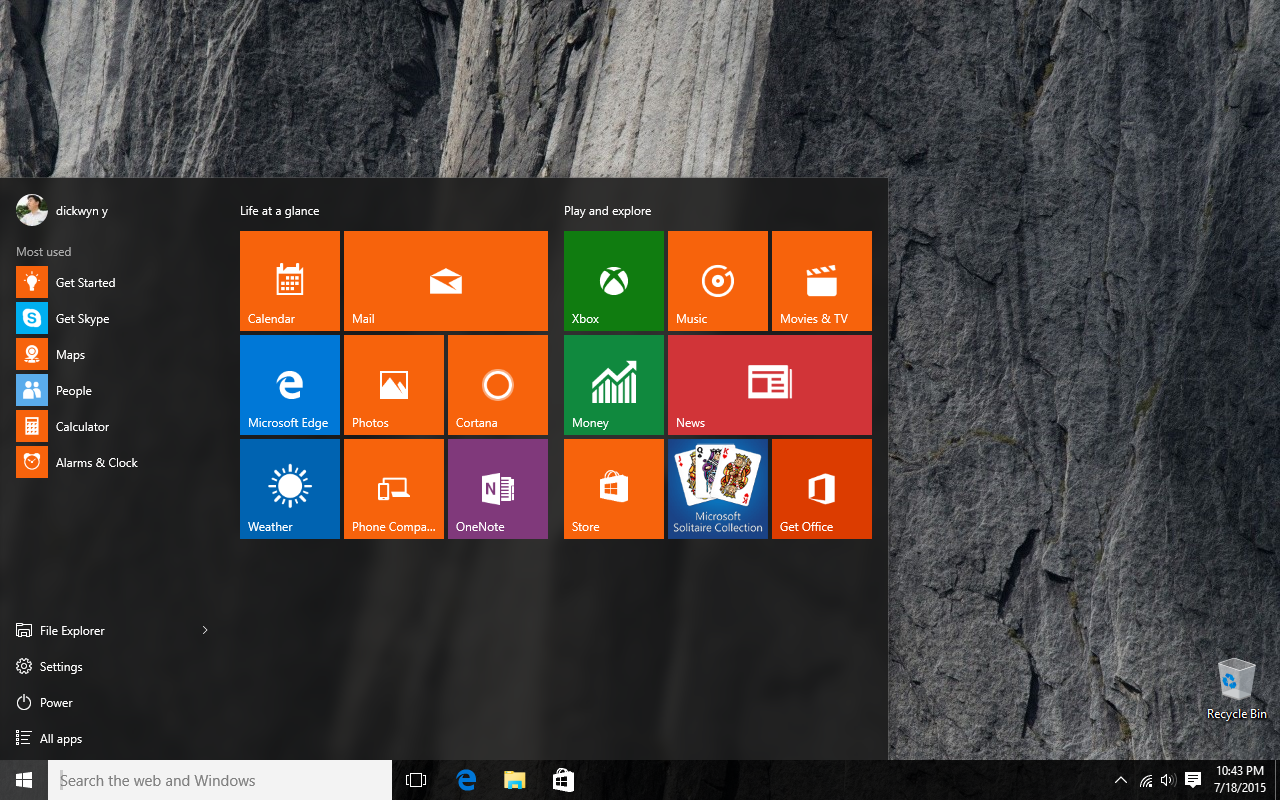Open the Phone Companion tile
Screen dimensions: 1280x800
(394, 489)
